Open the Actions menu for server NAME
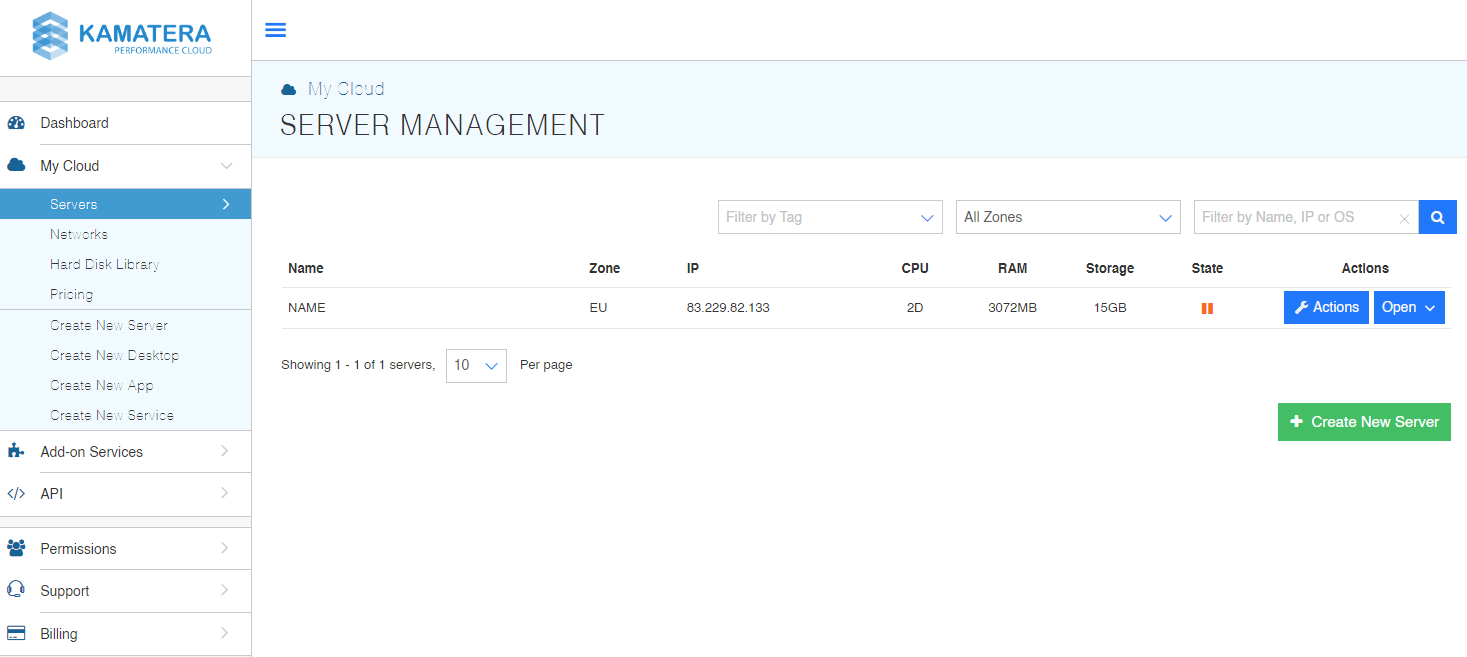The image size is (1467, 657). (1325, 307)
